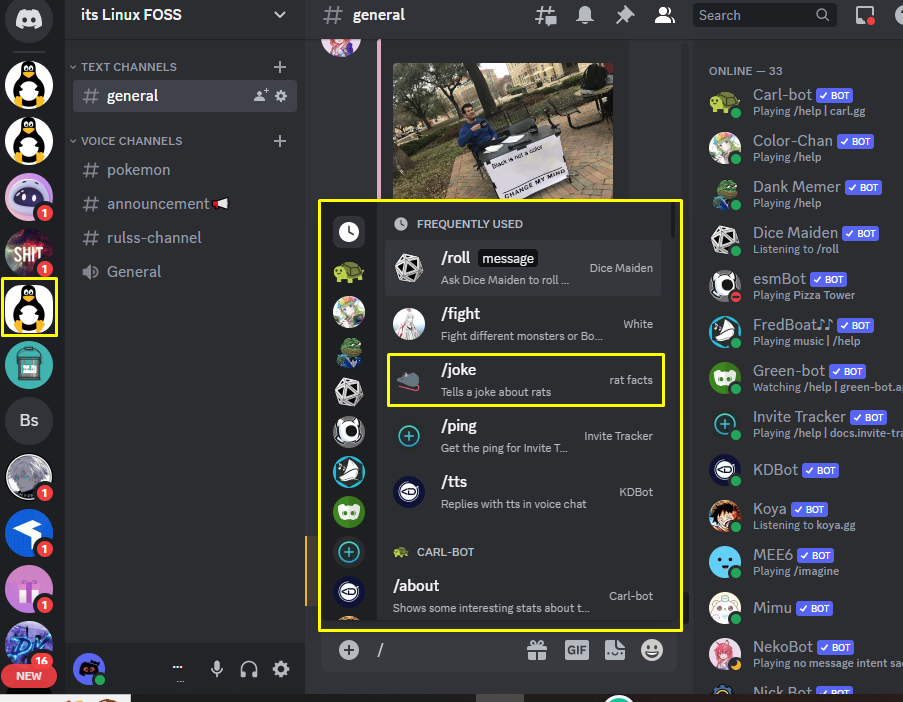Show pinned messages with the pin icon
Viewport: 903px width, 702px height.
tap(624, 16)
